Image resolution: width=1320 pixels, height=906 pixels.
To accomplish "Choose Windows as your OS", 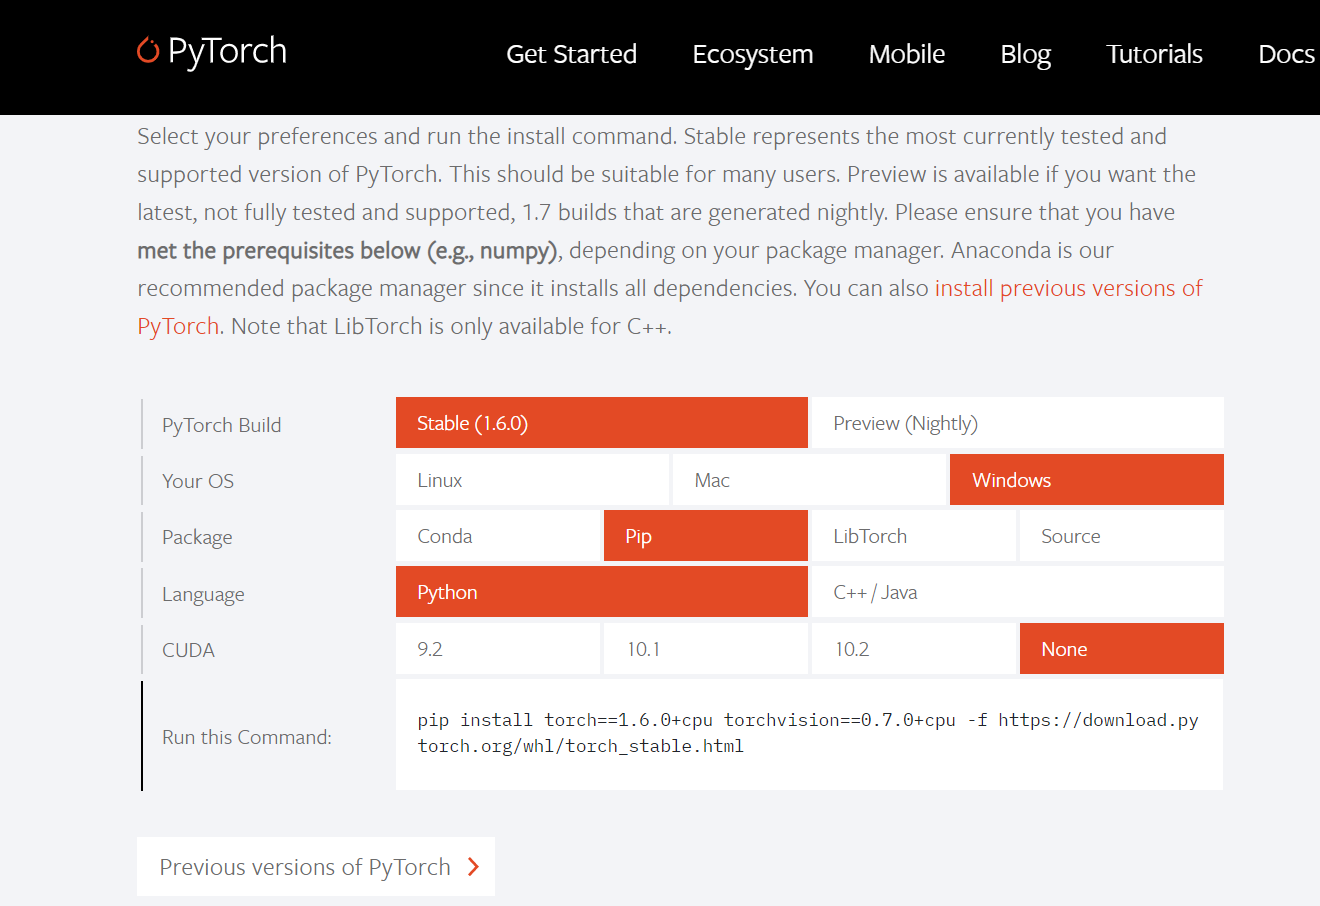I will pos(1087,480).
